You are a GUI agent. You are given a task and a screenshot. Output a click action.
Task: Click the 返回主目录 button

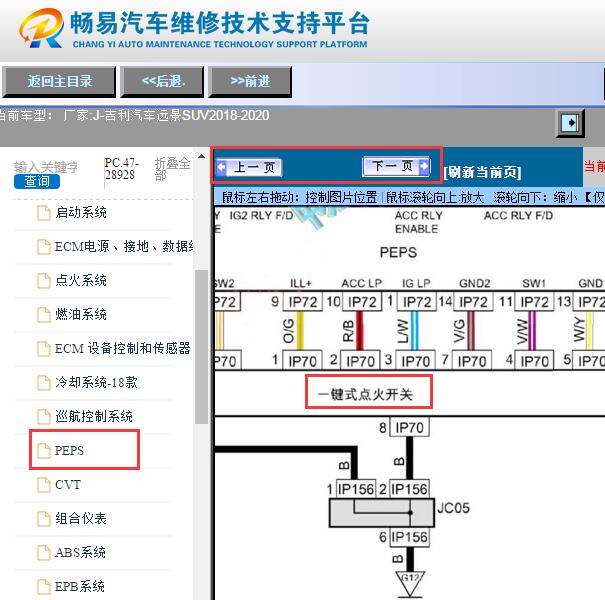coord(59,81)
